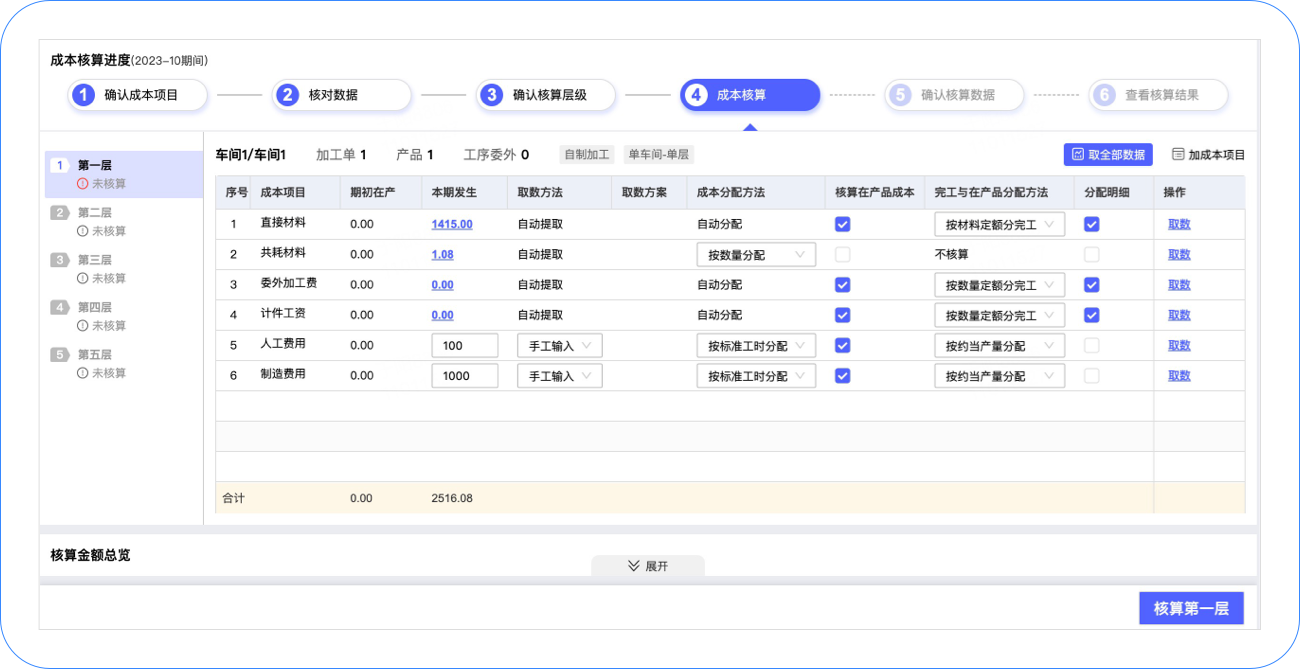Click the 核算第一层 button
The height and width of the screenshot is (669, 1300).
point(1191,608)
